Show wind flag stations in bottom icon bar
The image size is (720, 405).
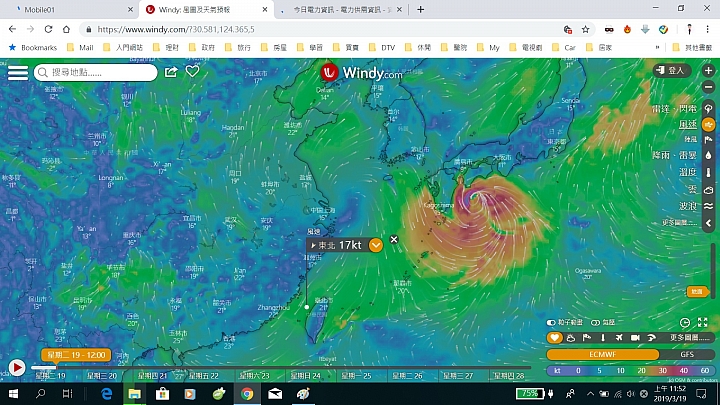point(587,338)
